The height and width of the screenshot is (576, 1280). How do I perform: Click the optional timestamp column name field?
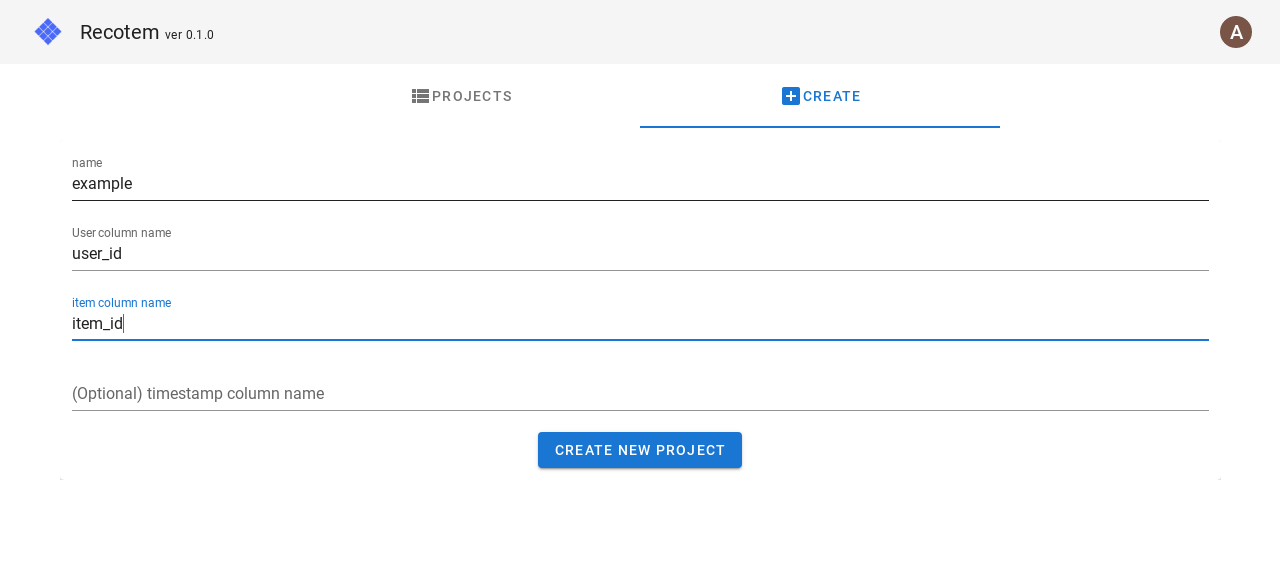click(400, 393)
